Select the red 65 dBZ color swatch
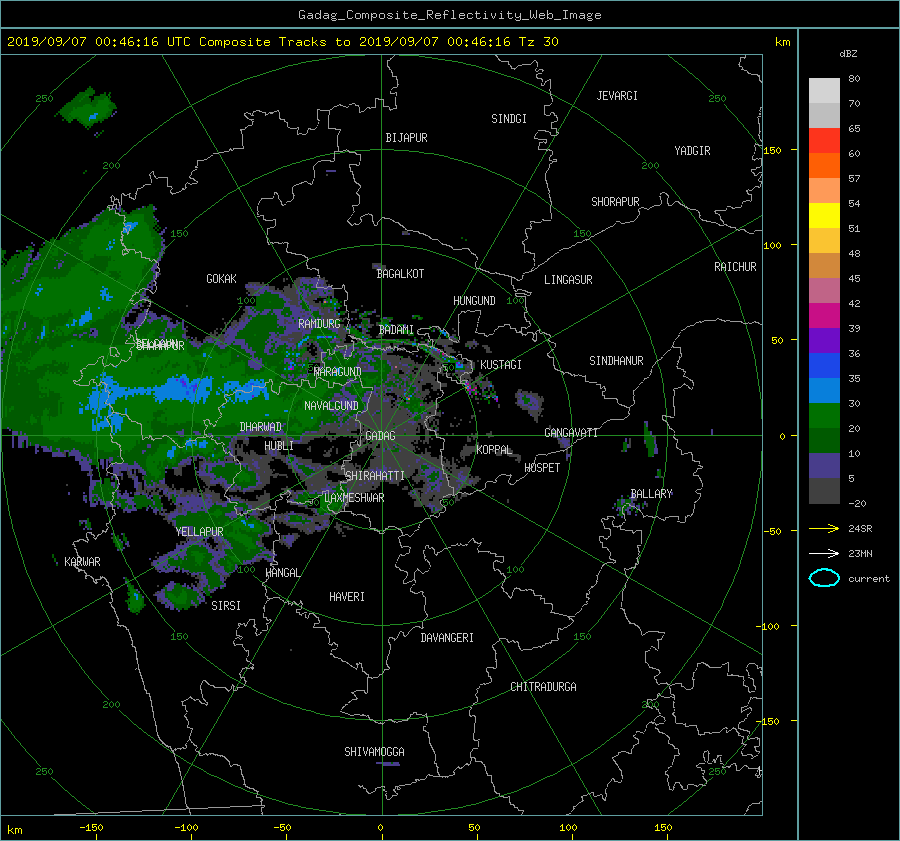The height and width of the screenshot is (841, 900). [824, 140]
